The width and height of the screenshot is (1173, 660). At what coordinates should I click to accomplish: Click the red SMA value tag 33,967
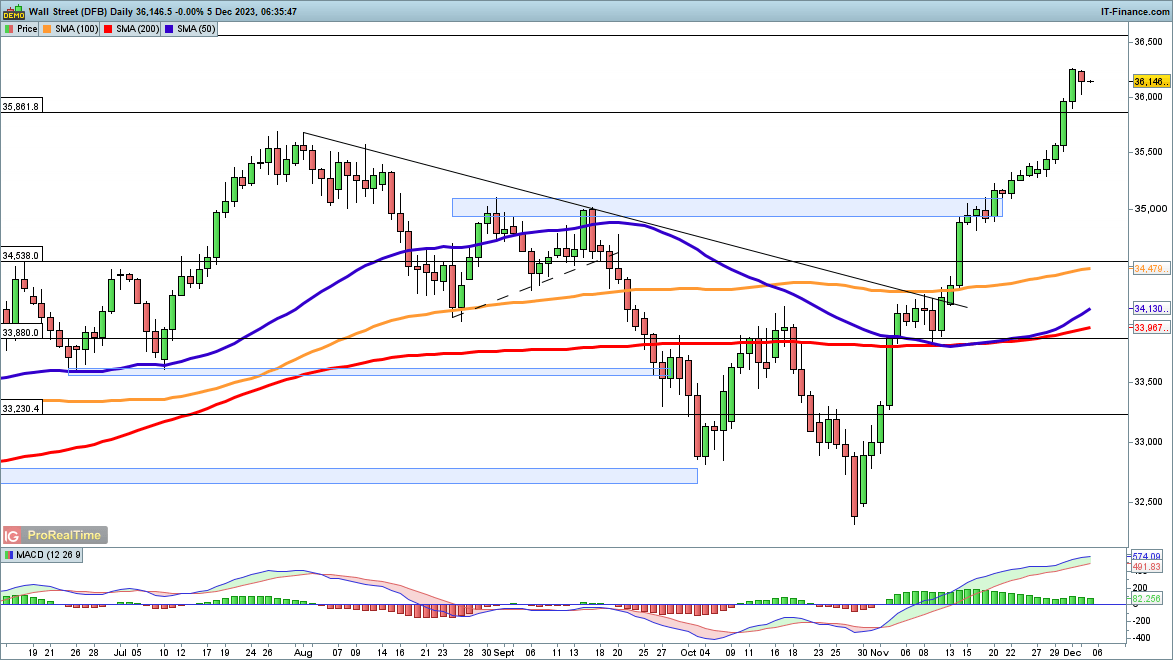[1150, 328]
